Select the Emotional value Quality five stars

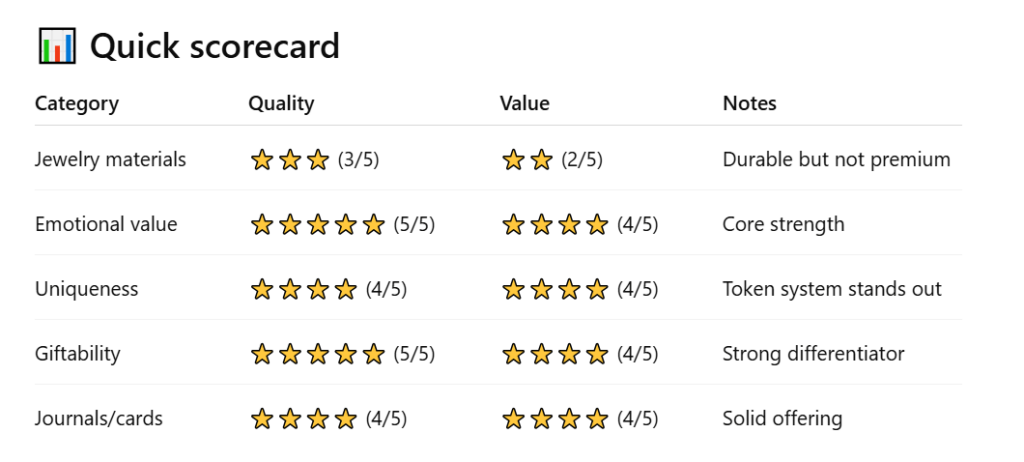[x=317, y=225]
